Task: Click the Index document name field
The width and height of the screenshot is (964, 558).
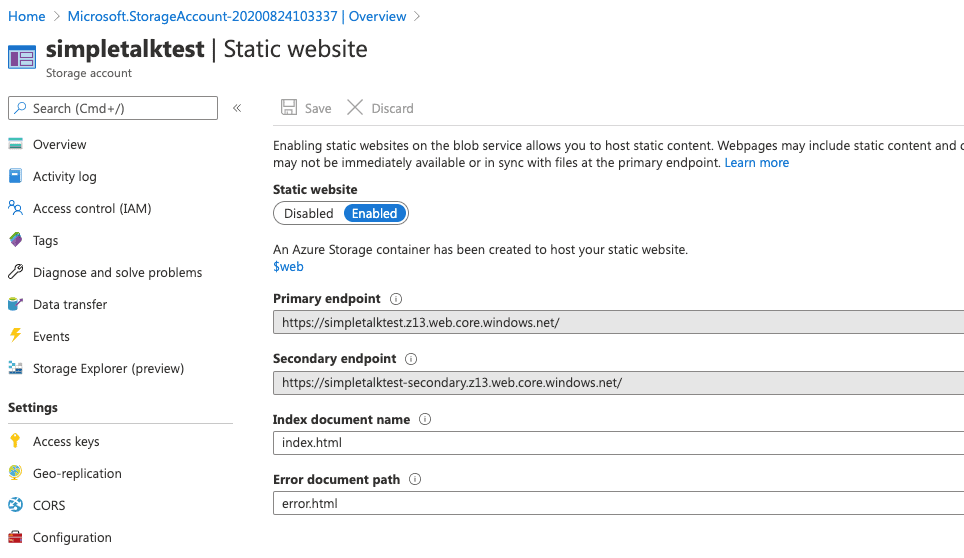Action: pyautogui.click(x=618, y=442)
